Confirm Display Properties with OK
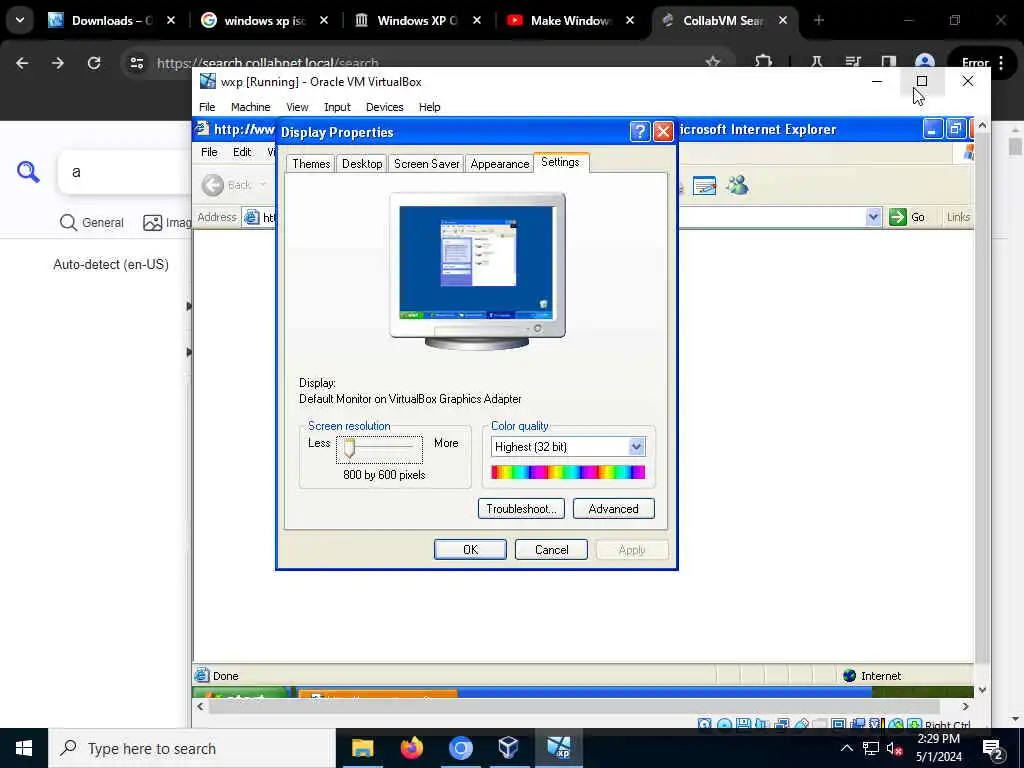Screen dimensions: 1024x768 [470, 550]
